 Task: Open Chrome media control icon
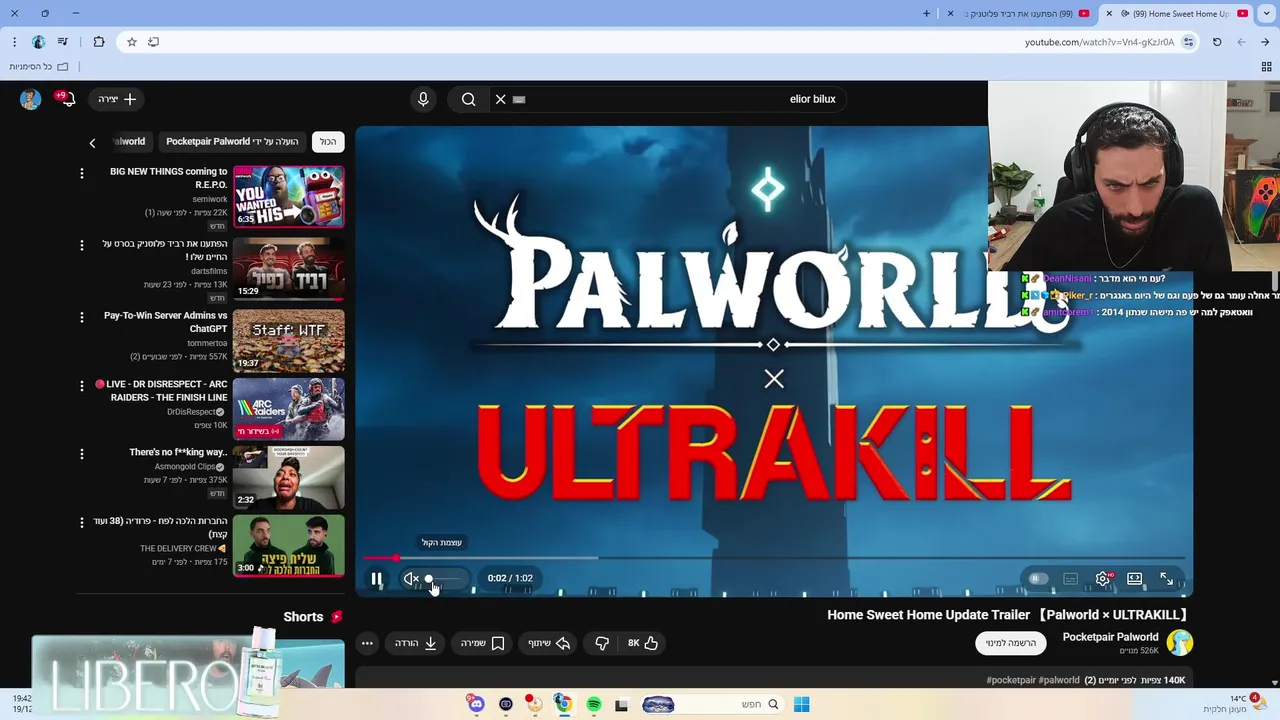pos(63,42)
